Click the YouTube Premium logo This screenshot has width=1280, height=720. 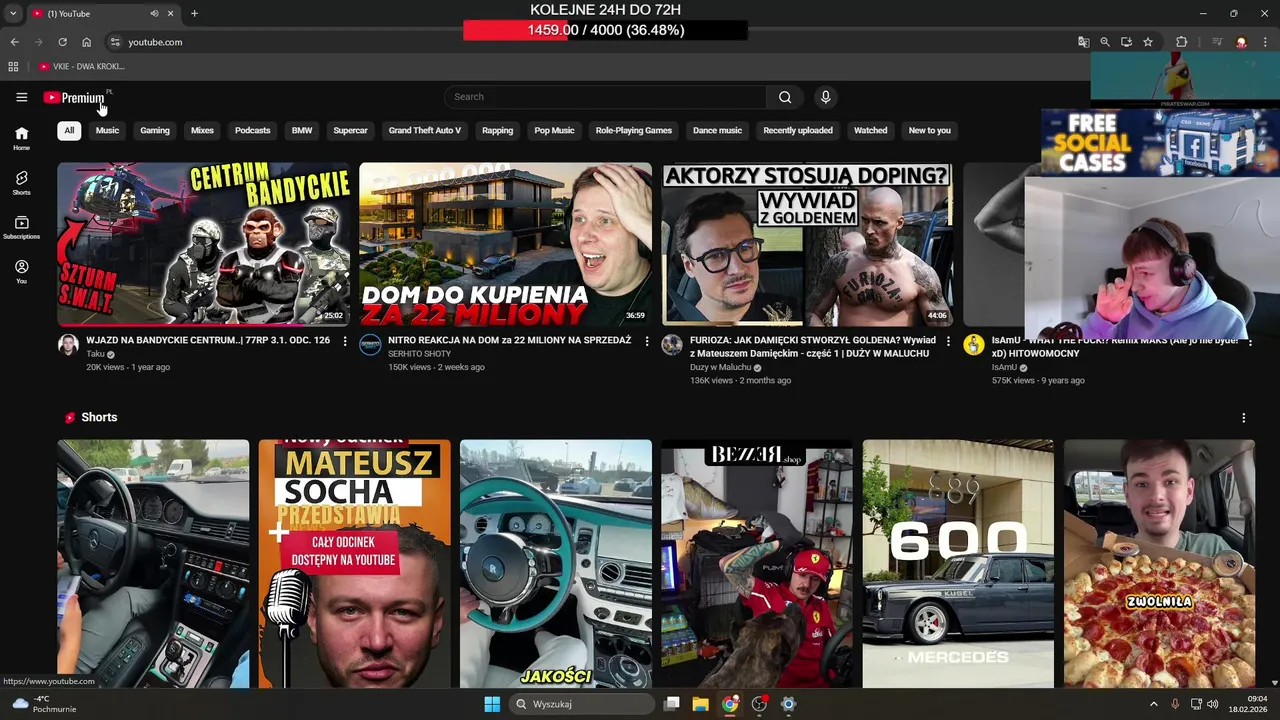tap(74, 97)
